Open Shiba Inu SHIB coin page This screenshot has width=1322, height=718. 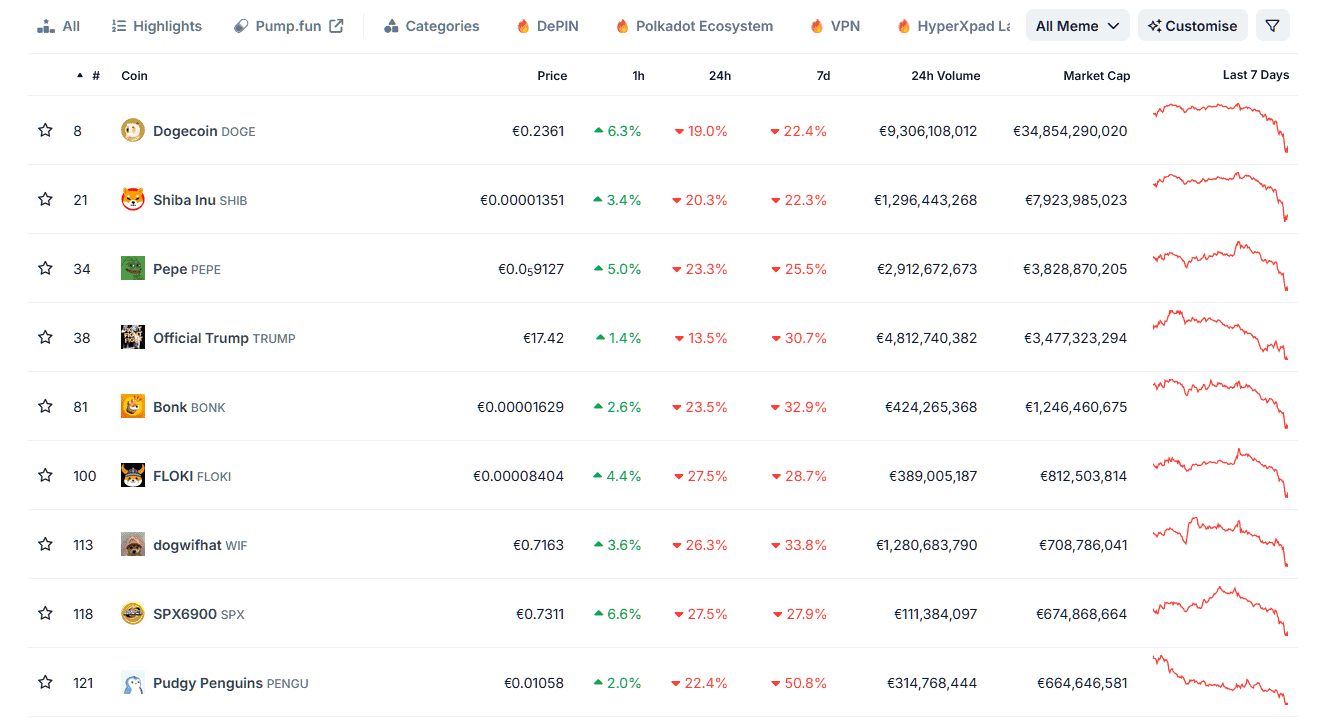(x=200, y=200)
